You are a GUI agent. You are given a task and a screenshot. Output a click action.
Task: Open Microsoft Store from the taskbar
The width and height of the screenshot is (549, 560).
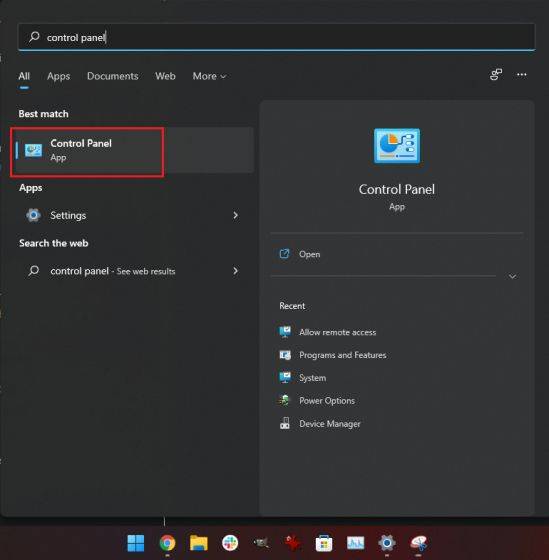click(x=324, y=543)
